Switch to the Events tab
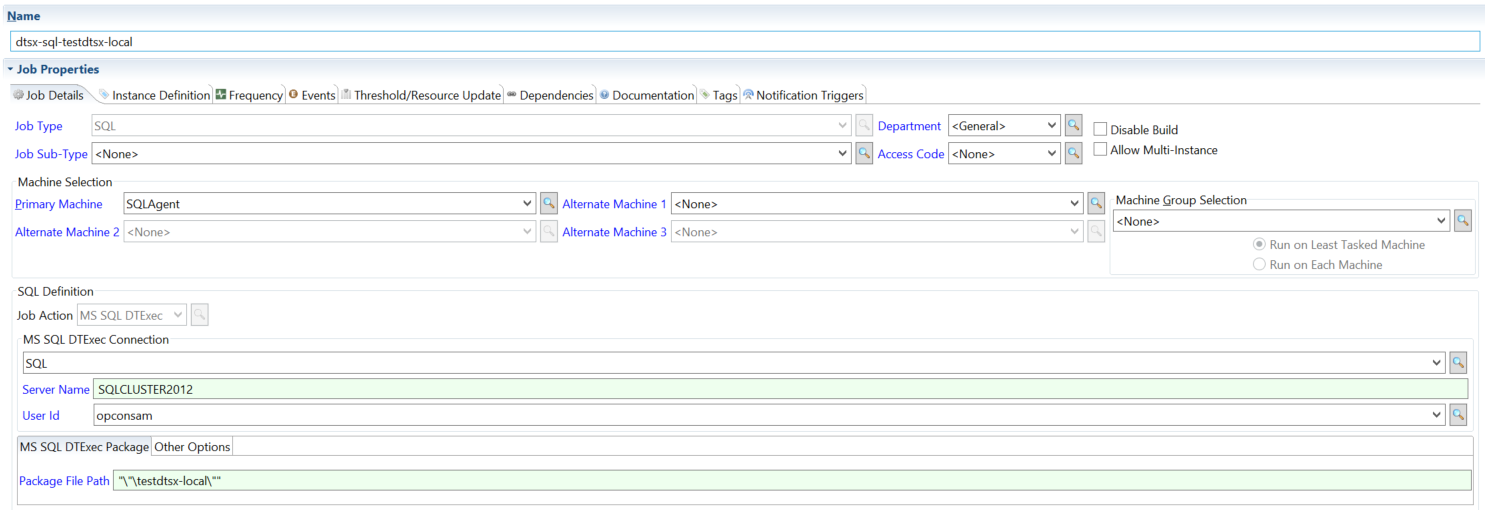The width and height of the screenshot is (1485, 510). click(311, 95)
